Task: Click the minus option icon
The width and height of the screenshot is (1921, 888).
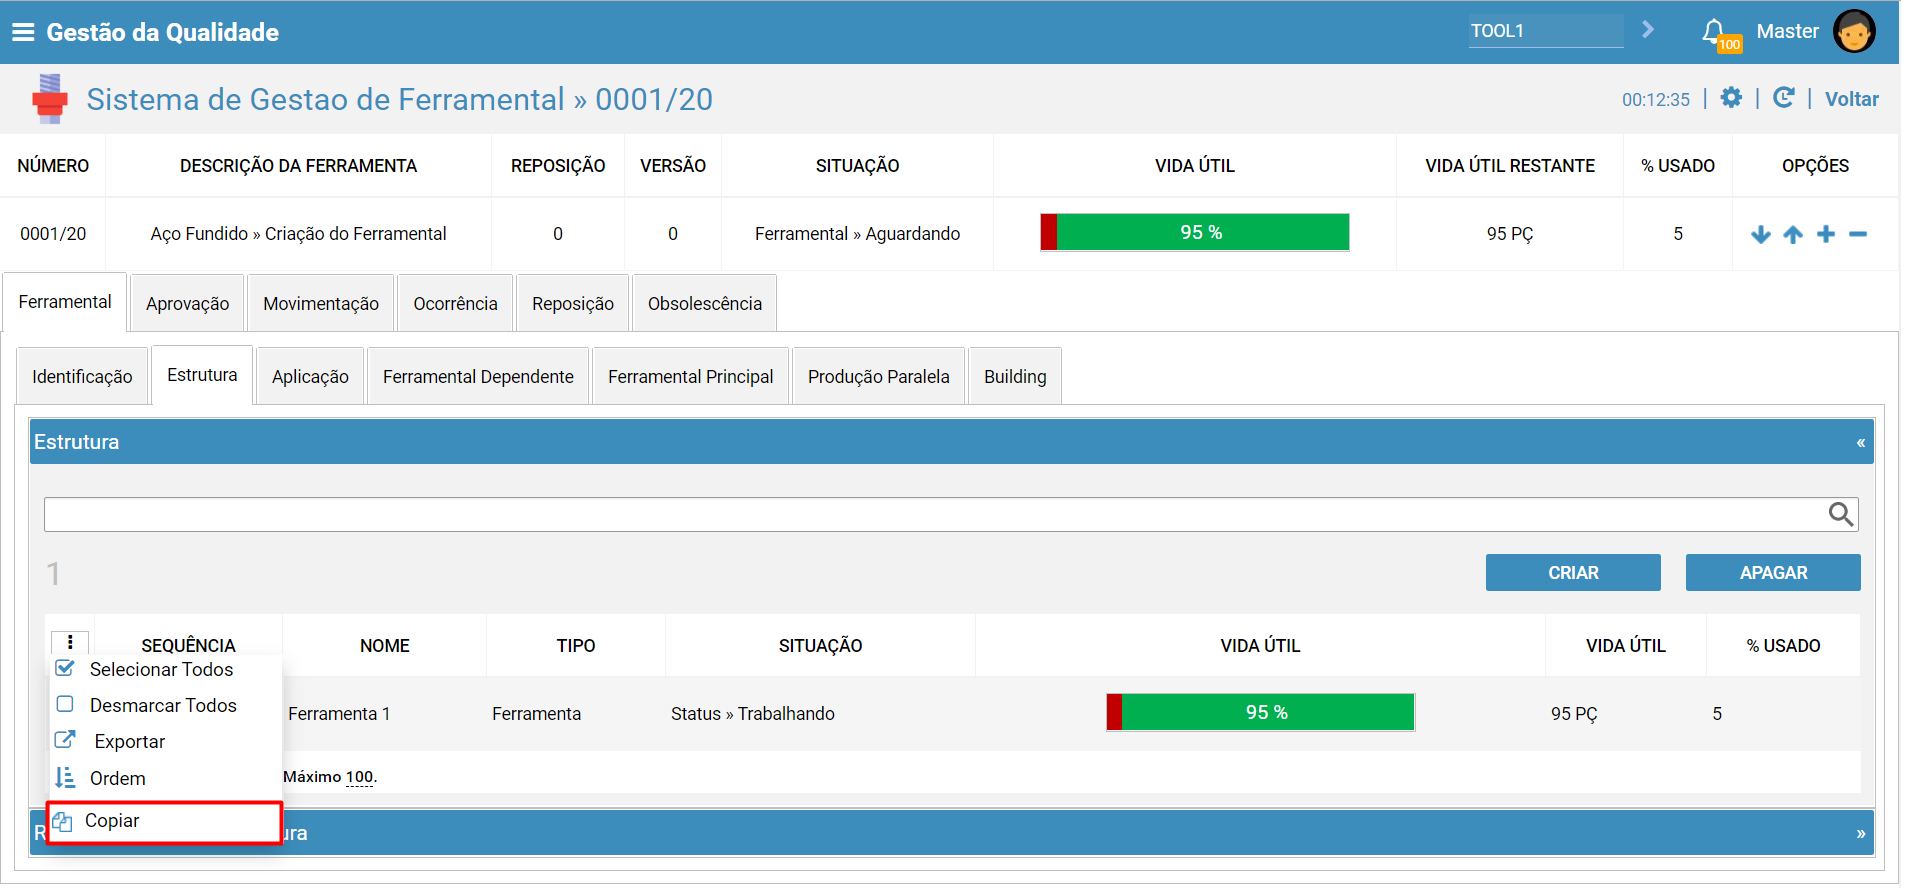Action: 1858,234
